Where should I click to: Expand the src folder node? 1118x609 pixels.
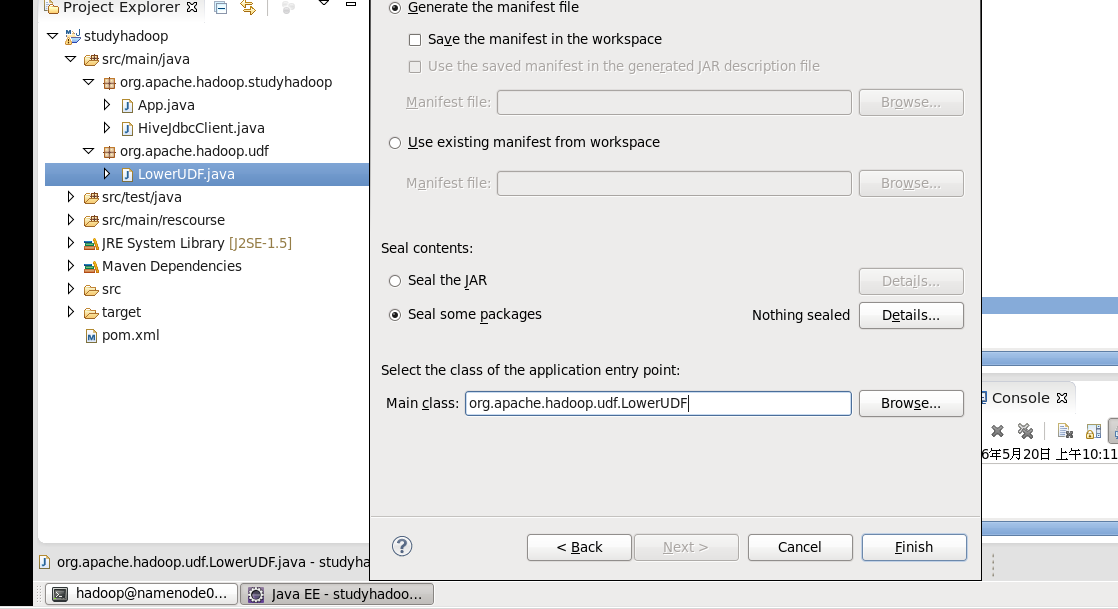click(x=71, y=288)
